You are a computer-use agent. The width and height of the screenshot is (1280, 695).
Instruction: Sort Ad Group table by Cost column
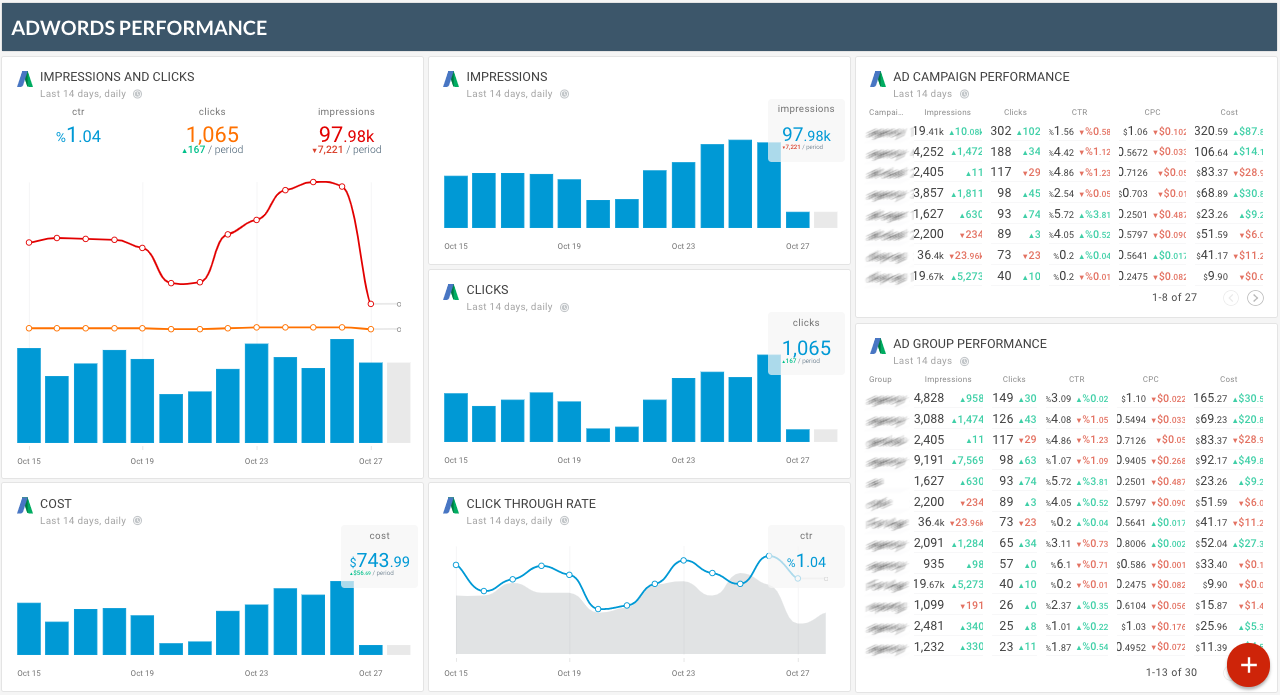pyautogui.click(x=1229, y=380)
